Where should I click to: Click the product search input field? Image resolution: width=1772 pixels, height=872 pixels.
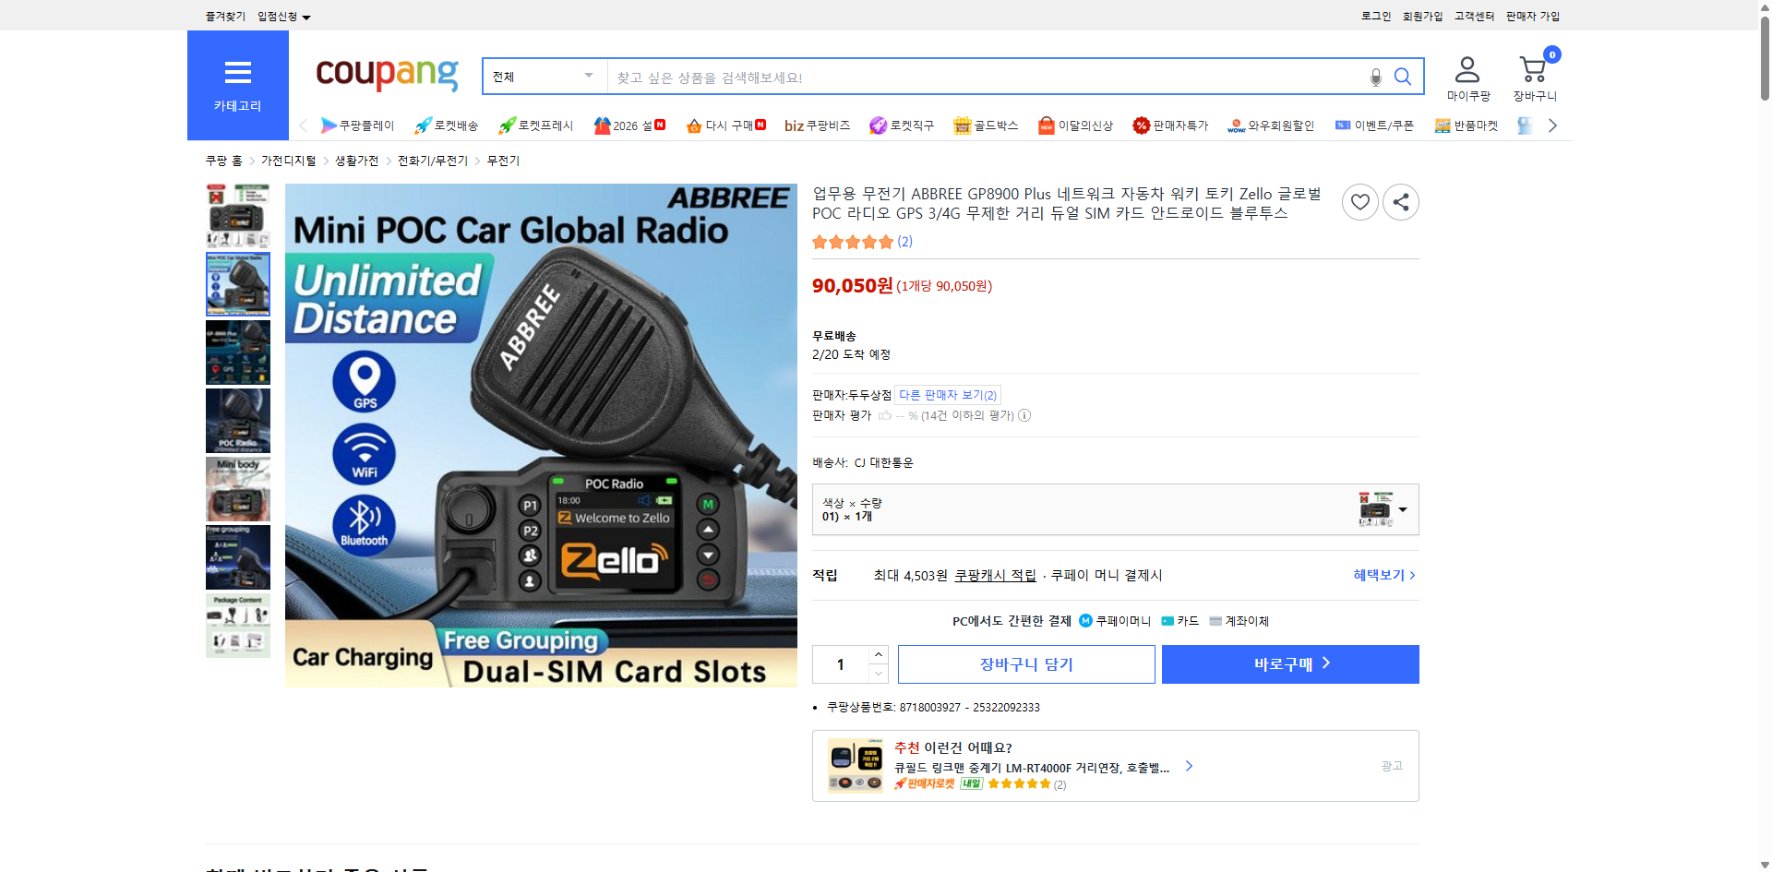(x=985, y=77)
